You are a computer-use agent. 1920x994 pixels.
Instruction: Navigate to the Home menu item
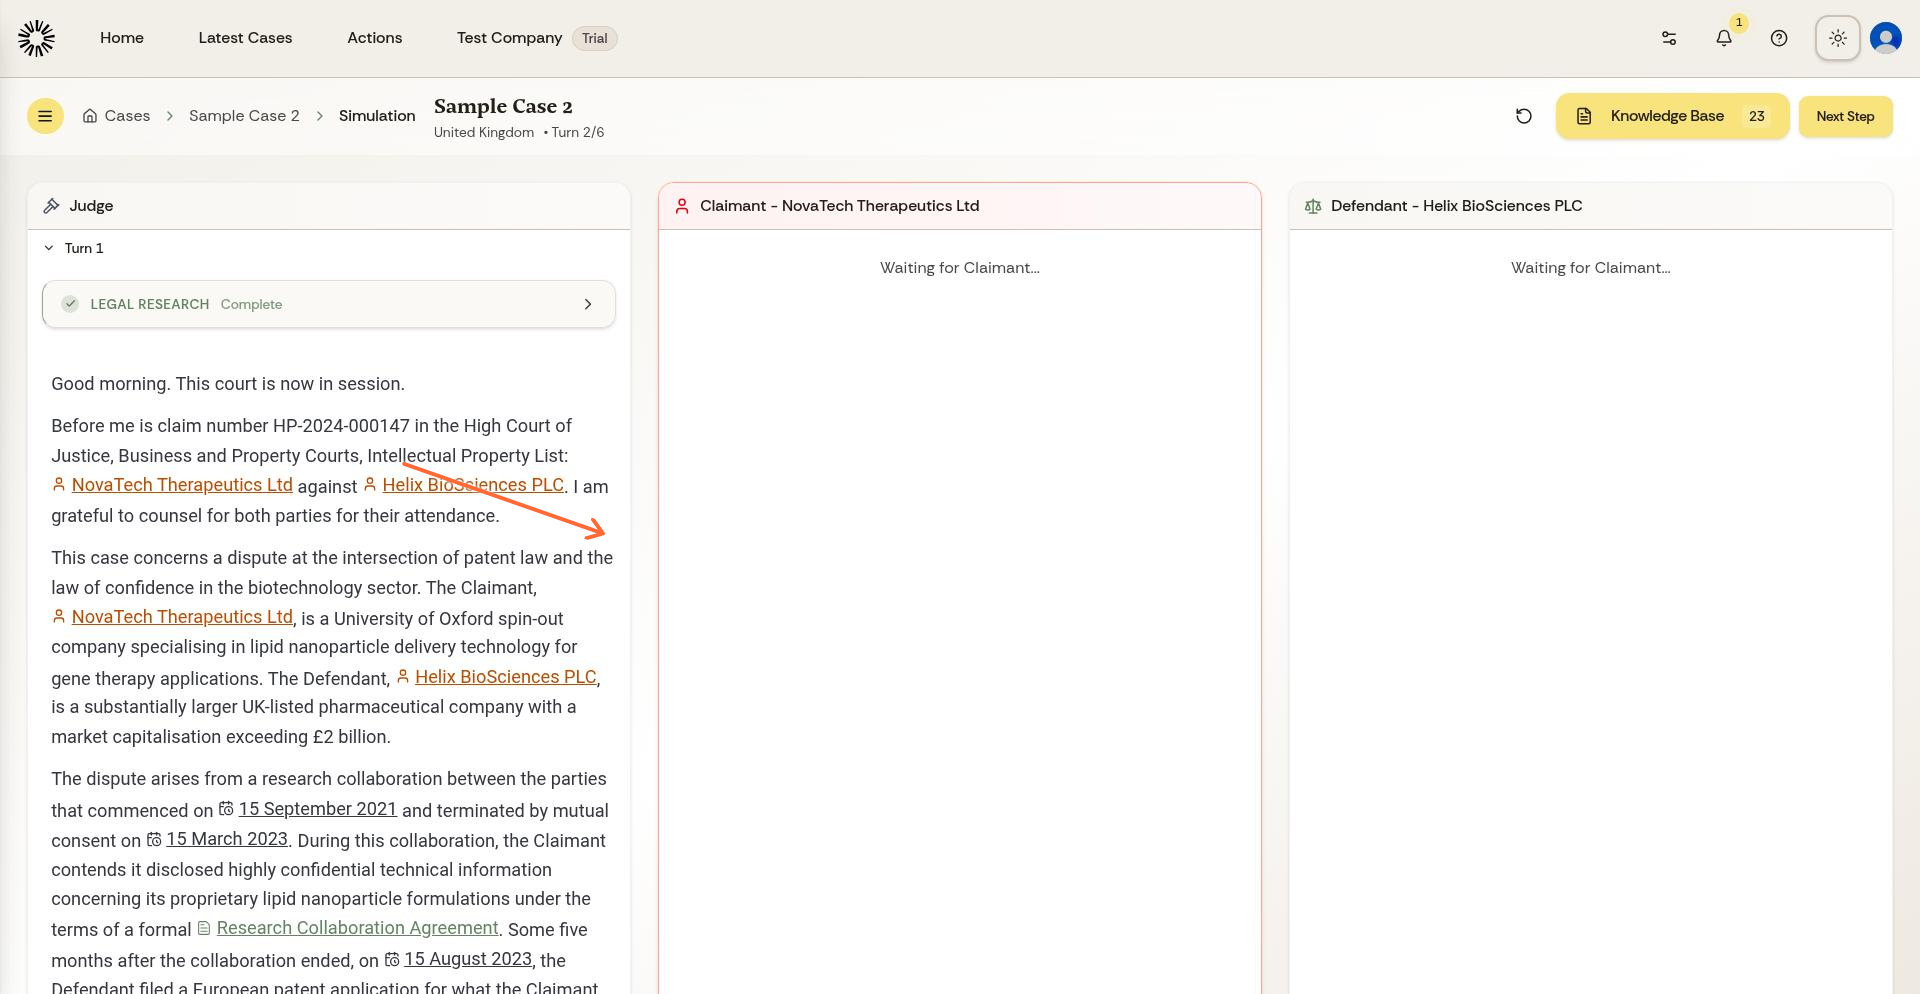tap(122, 38)
